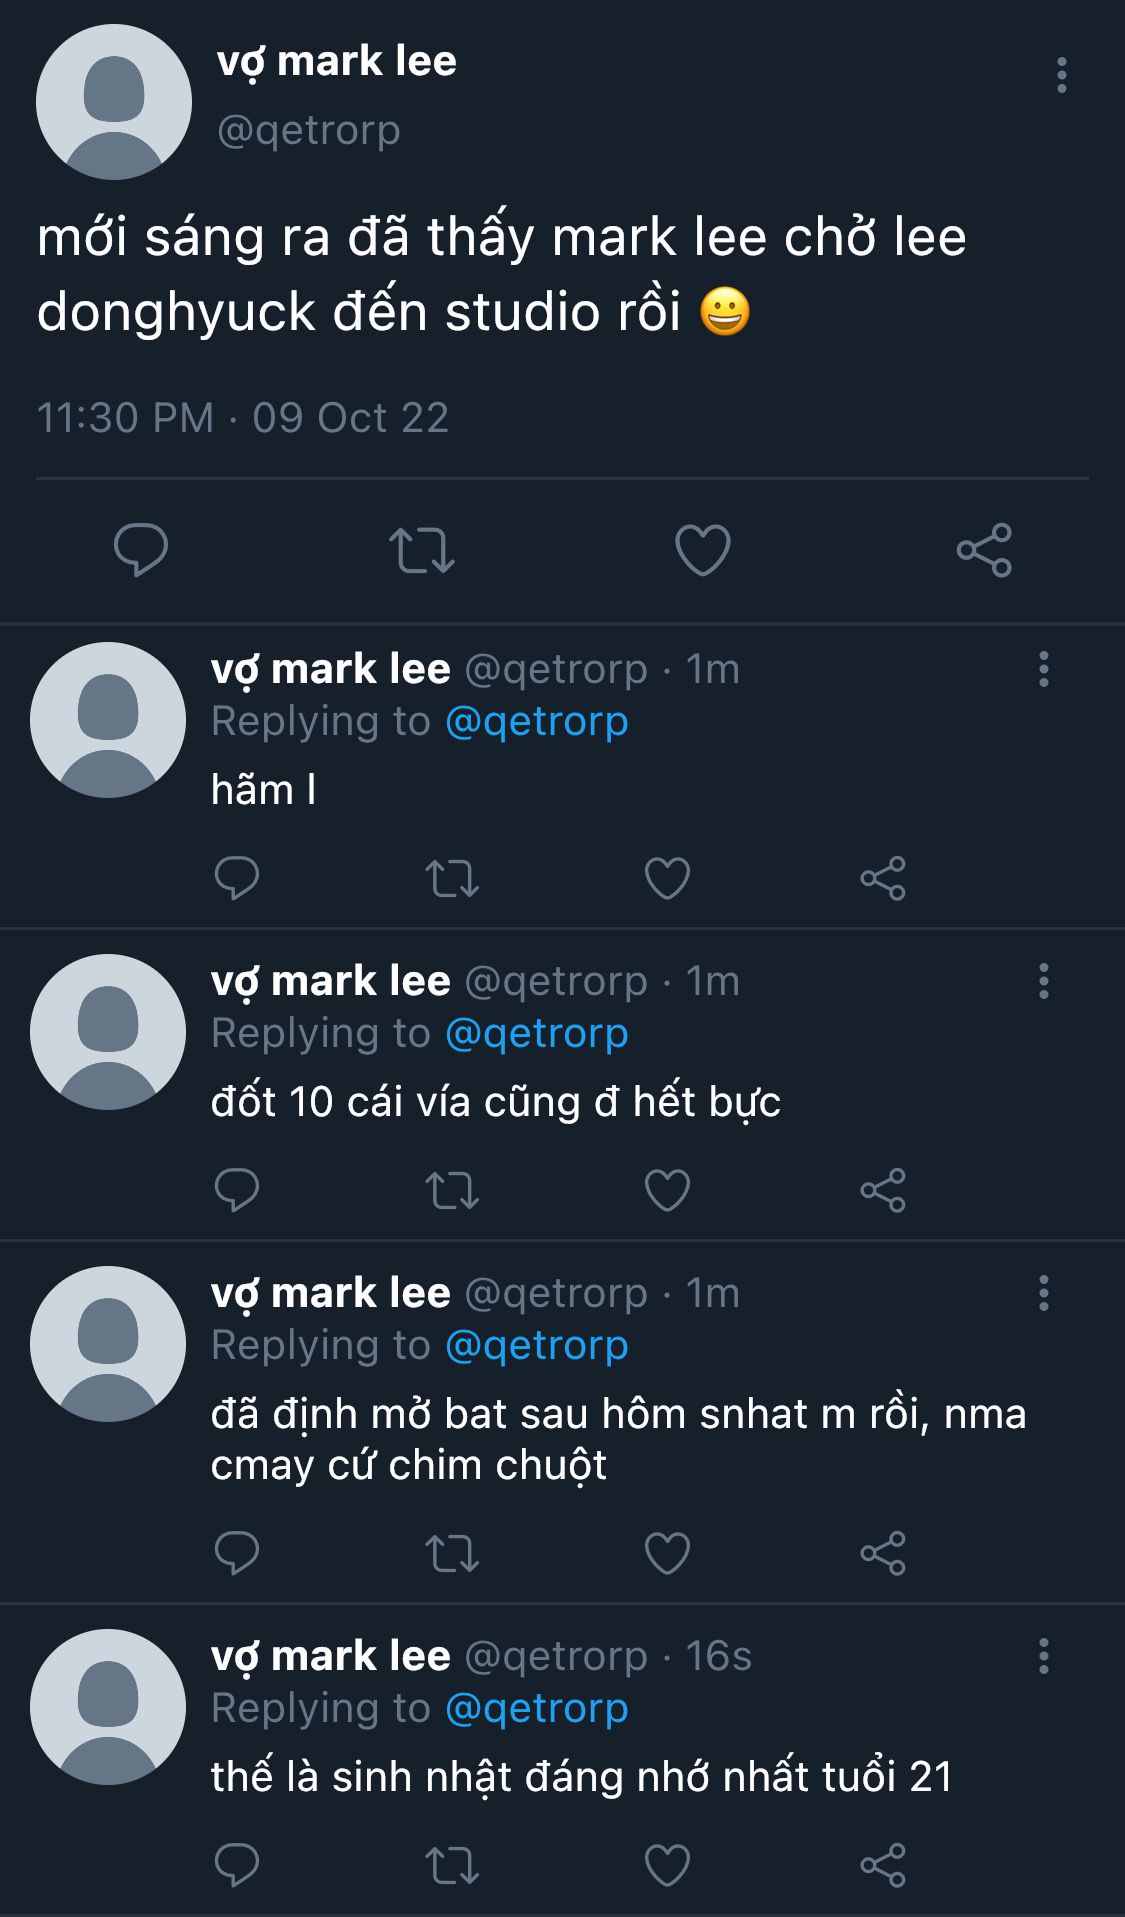Open @qetrorp link in the 16s reply
Viewport: 1125px width, 1917px height.
pos(536,1708)
